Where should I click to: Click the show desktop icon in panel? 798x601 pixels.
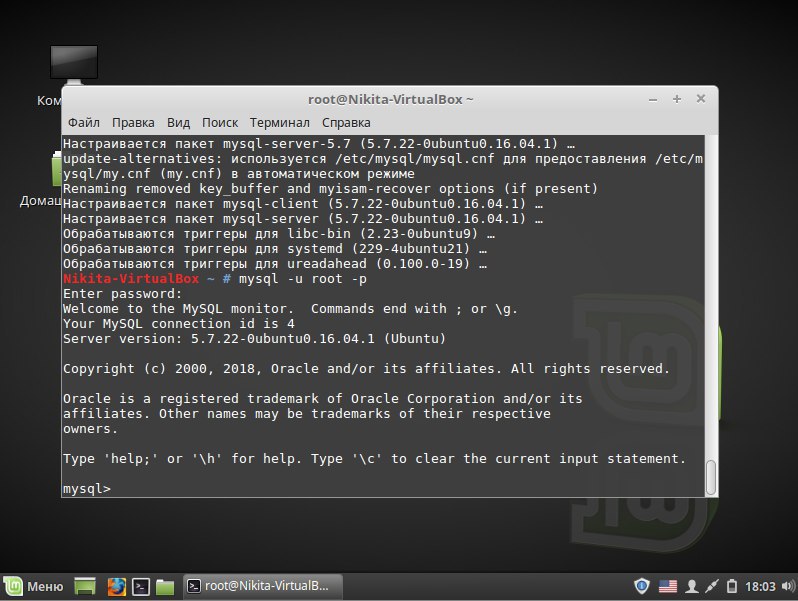coord(85,586)
